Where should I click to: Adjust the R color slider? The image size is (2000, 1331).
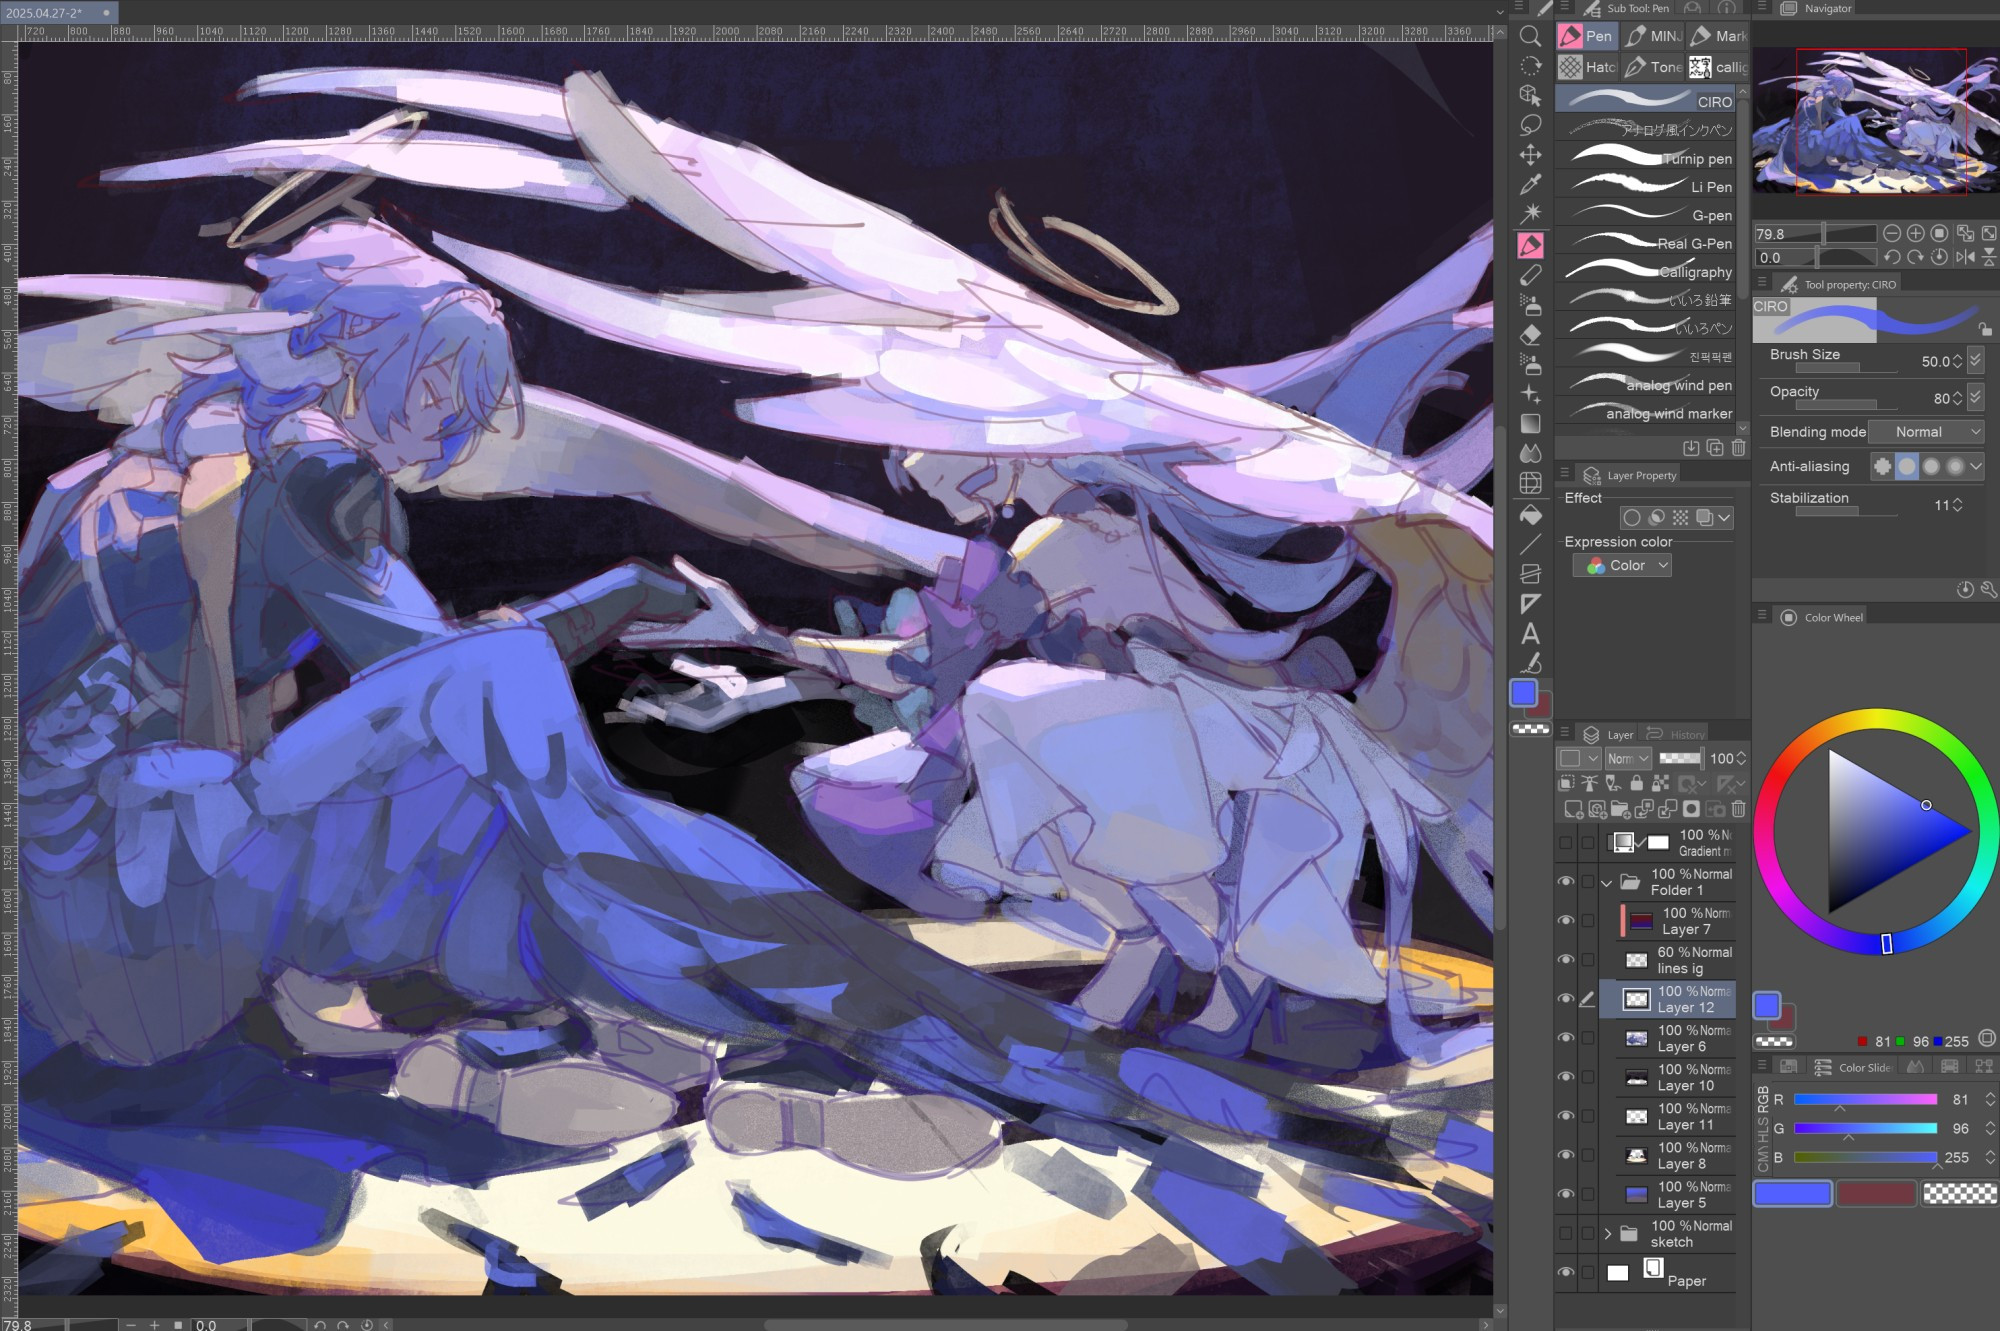[1865, 1099]
